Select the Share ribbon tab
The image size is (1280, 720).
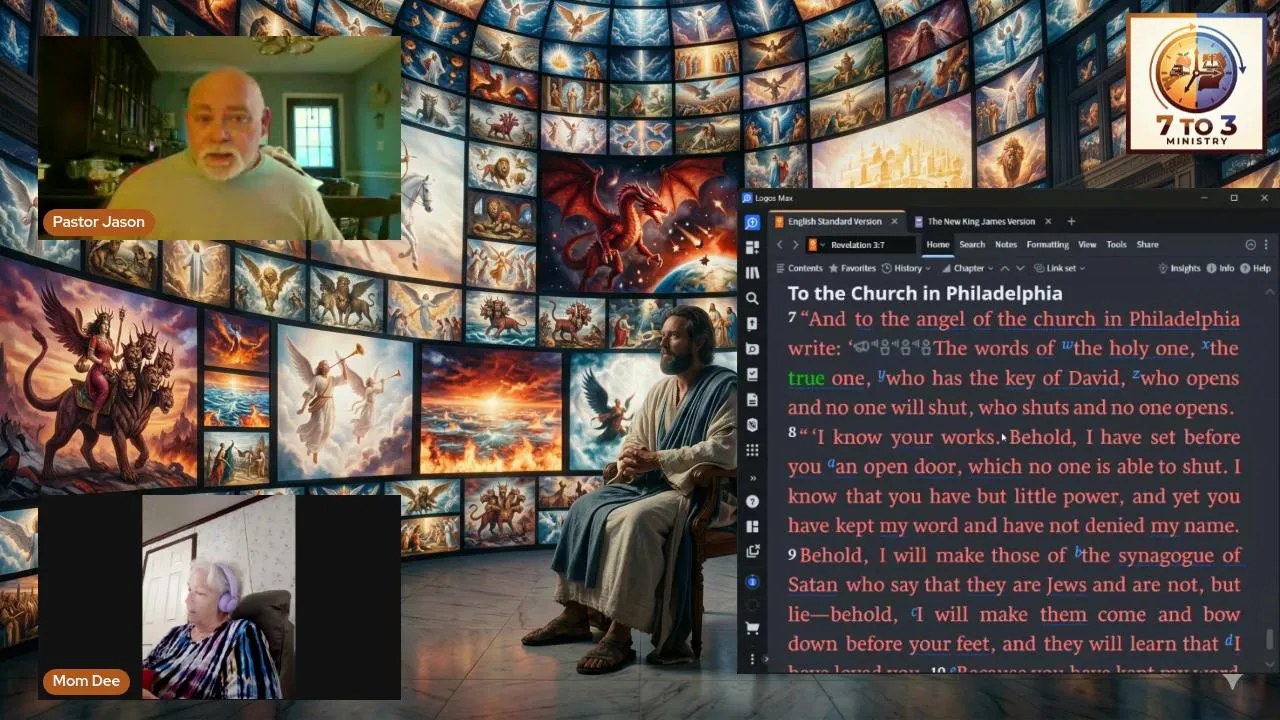pyautogui.click(x=1147, y=245)
